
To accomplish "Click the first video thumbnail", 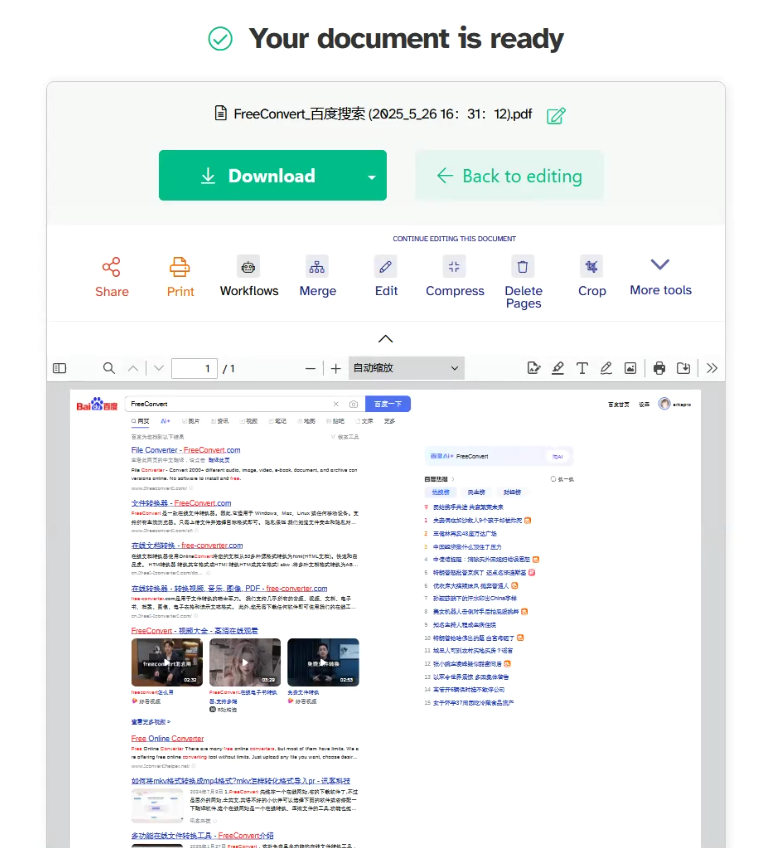I will (x=167, y=662).
